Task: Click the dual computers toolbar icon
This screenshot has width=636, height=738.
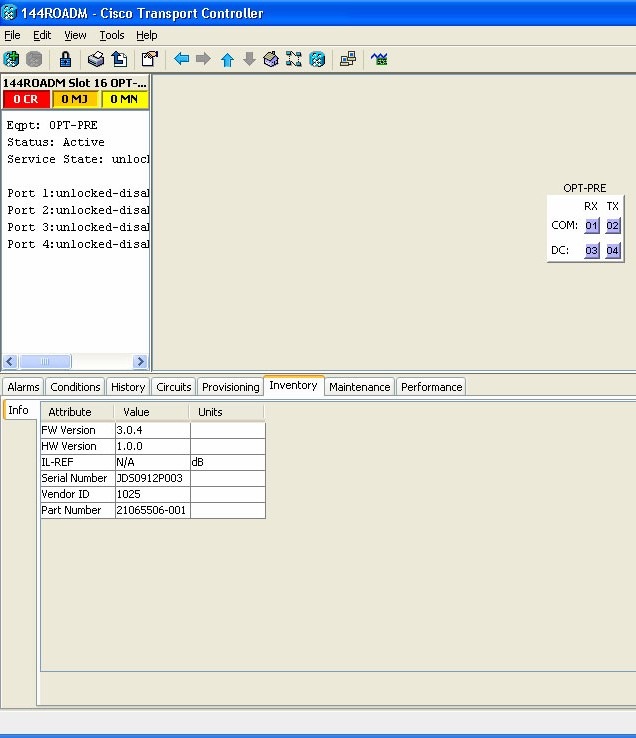Action: click(x=348, y=59)
